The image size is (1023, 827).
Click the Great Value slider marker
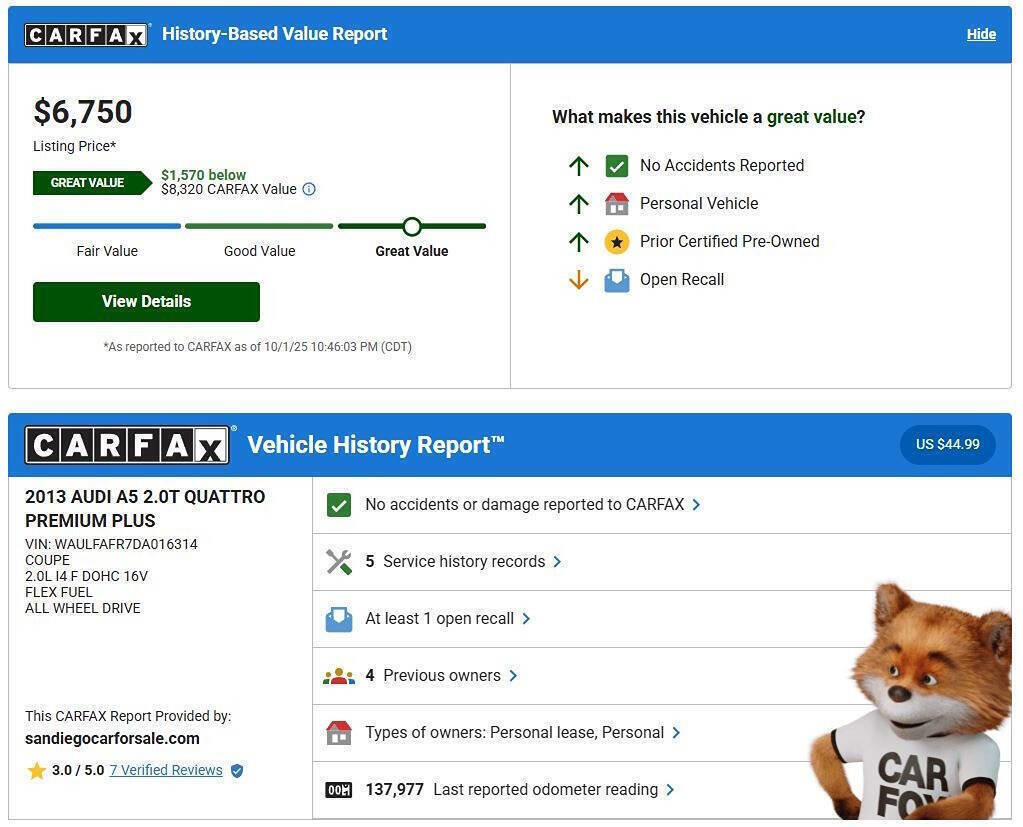point(412,226)
